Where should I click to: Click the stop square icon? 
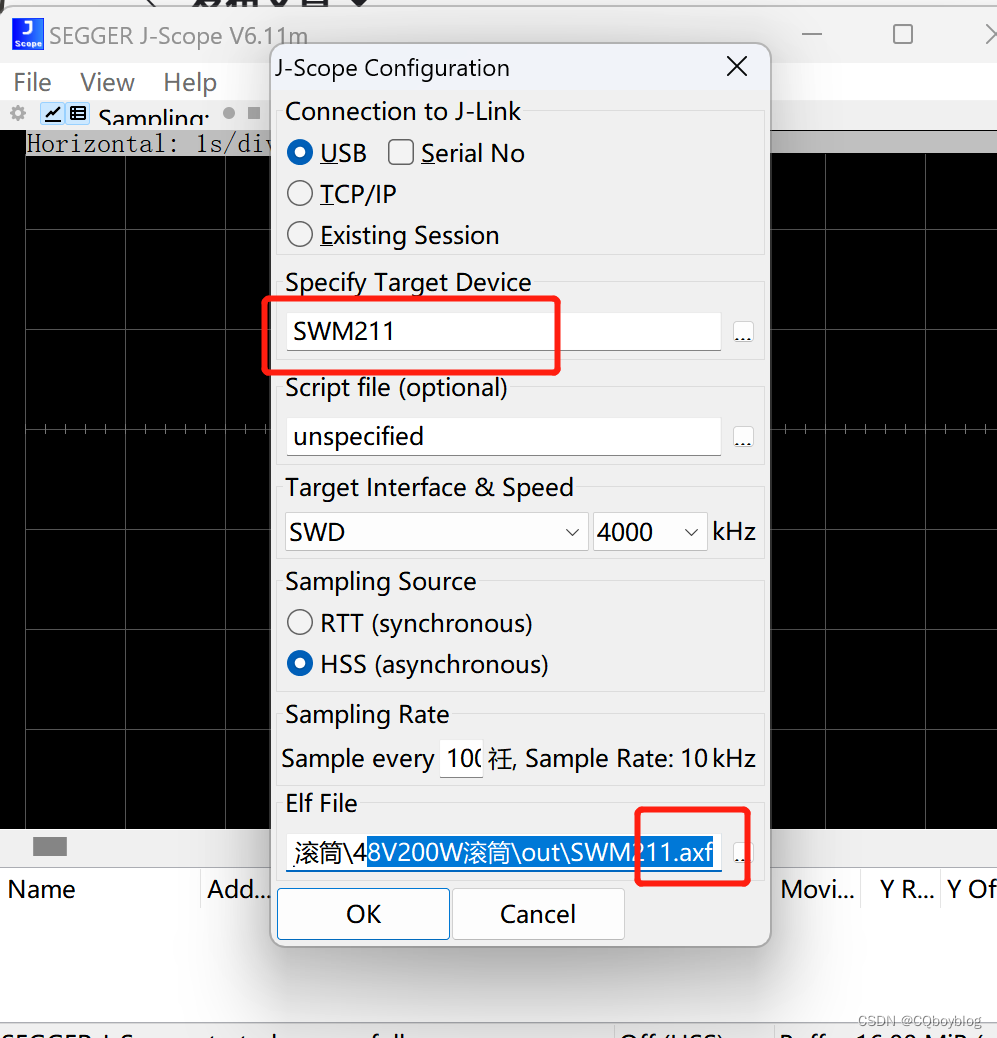pyautogui.click(x=253, y=113)
